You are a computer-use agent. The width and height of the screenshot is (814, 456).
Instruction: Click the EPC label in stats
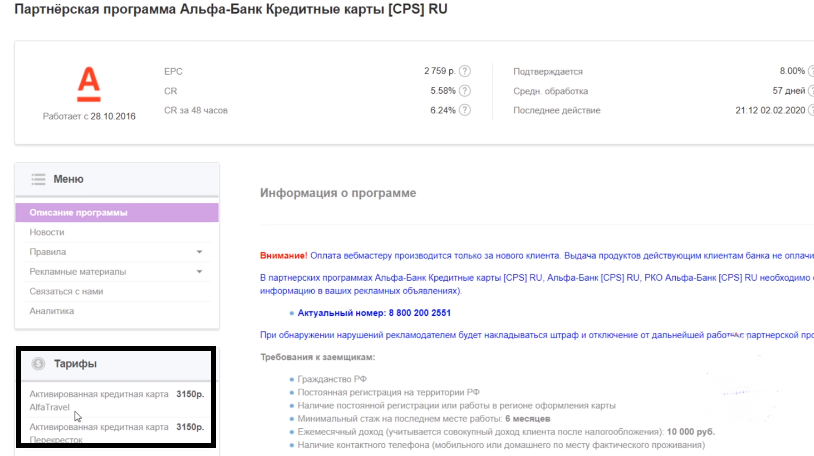coord(173,72)
